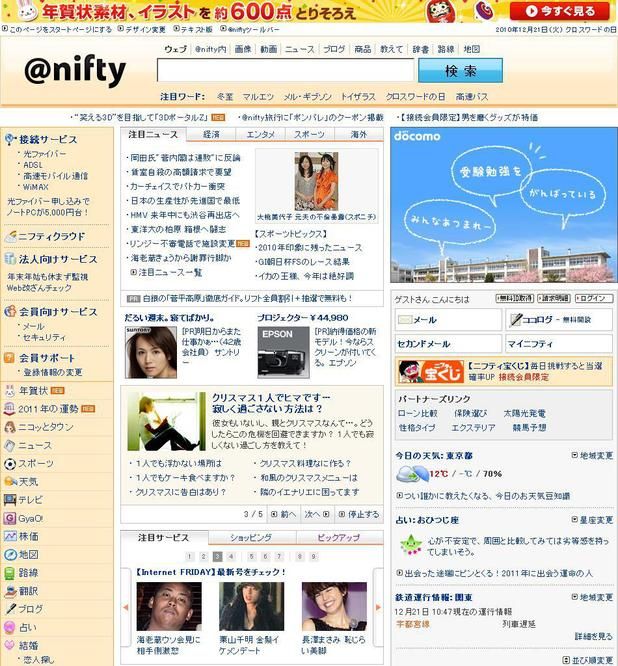Select the 画像 search category

click(243, 49)
